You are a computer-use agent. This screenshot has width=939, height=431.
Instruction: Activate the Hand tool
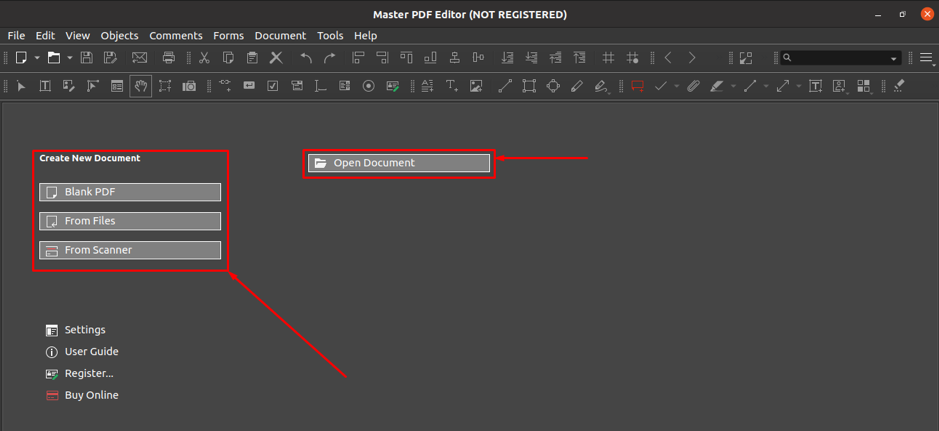pyautogui.click(x=141, y=86)
